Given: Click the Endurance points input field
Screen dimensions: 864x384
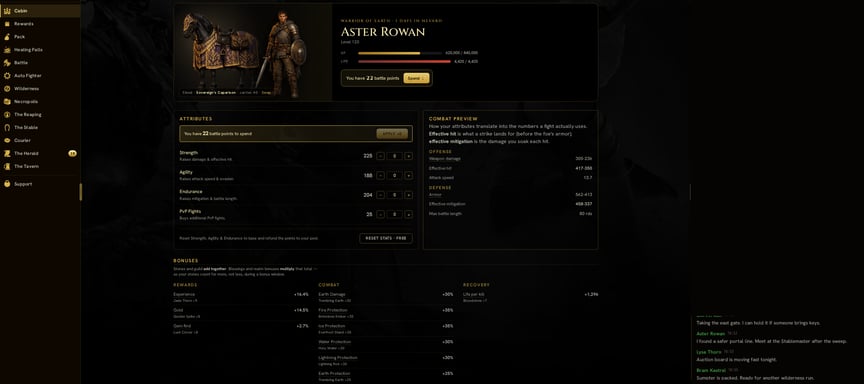Looking at the screenshot, I should (395, 194).
